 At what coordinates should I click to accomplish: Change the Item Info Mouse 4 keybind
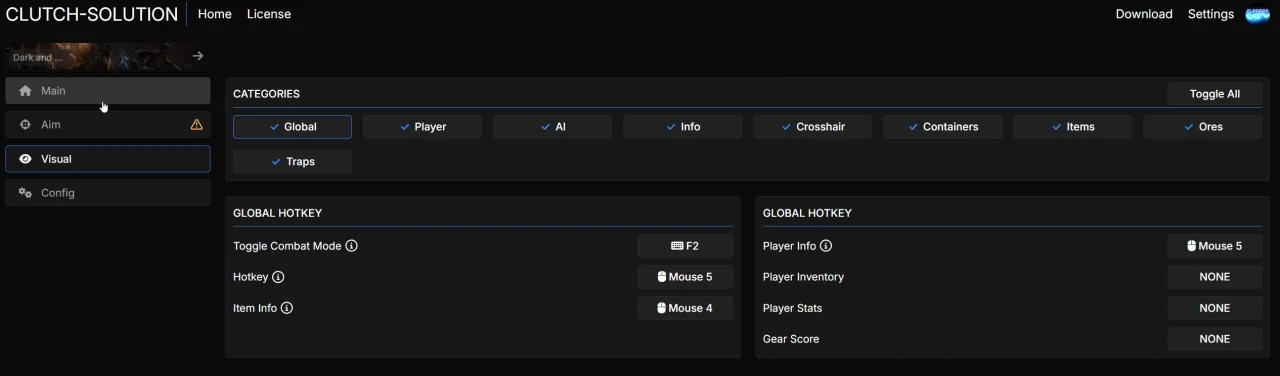click(685, 308)
